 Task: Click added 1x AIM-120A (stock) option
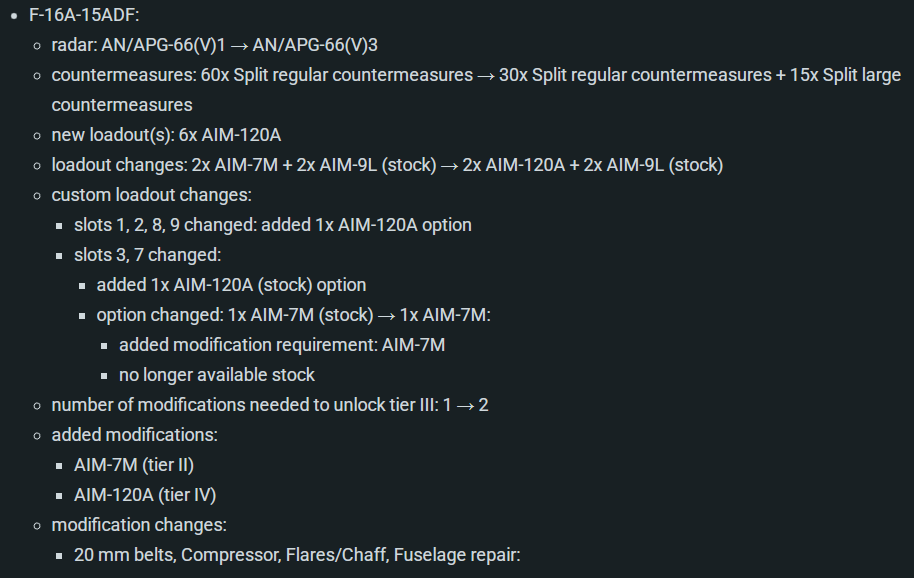231,286
